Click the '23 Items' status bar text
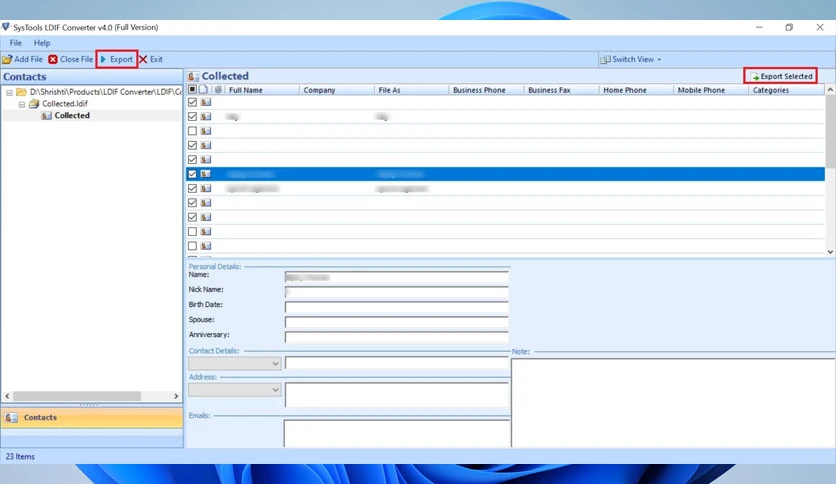Viewport: 836px width, 484px height. click(20, 456)
